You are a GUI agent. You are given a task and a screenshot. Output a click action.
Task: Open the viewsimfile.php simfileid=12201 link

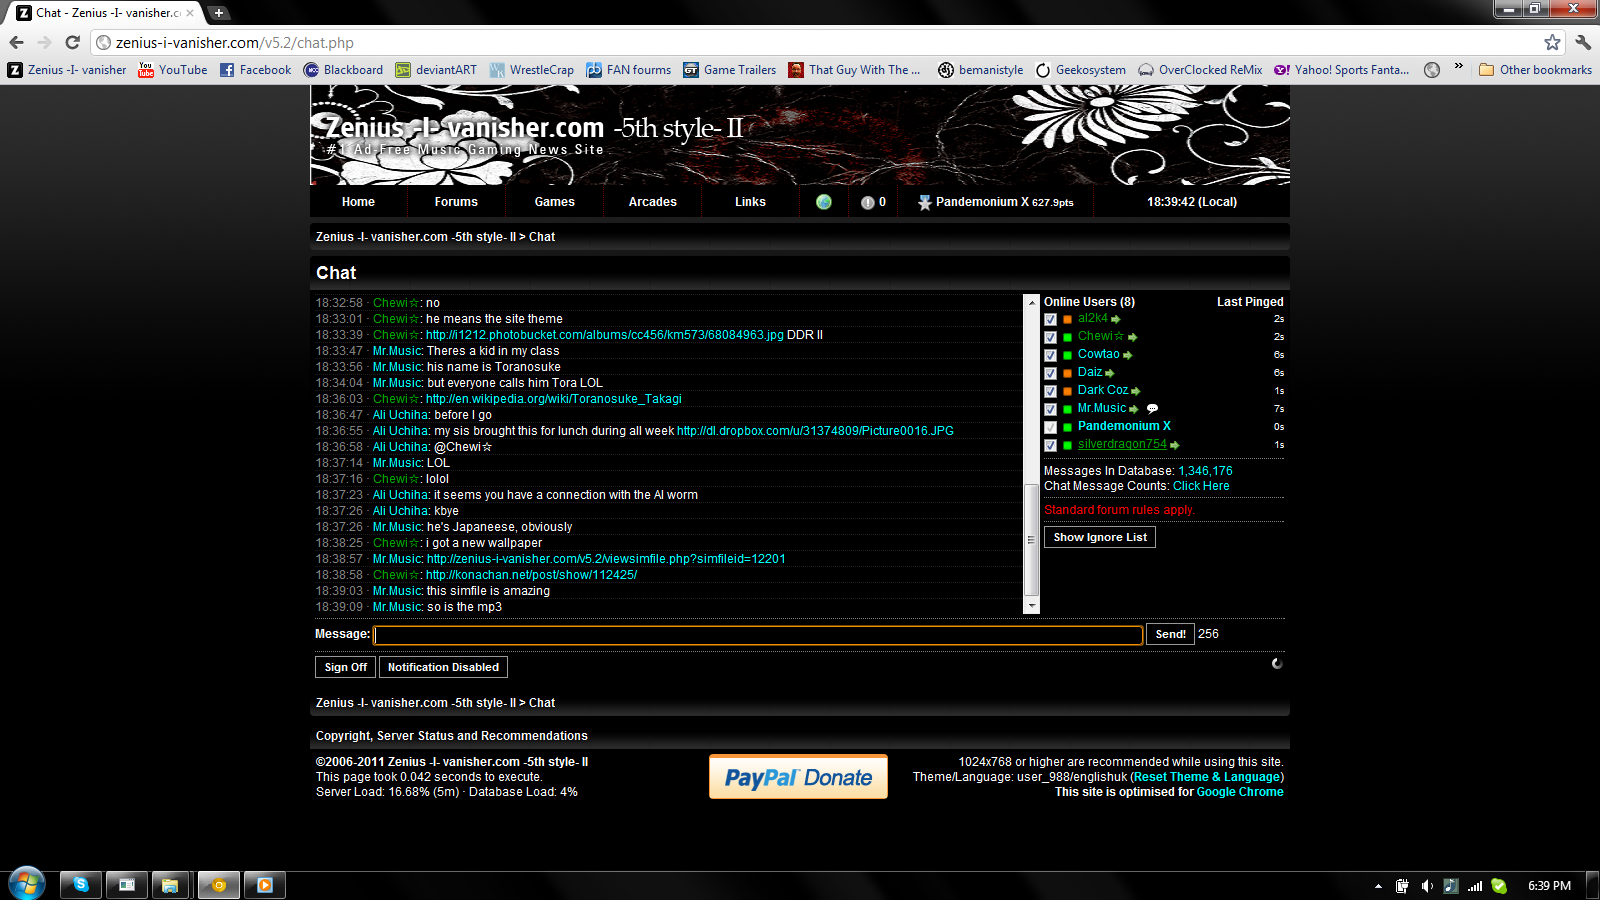point(606,559)
